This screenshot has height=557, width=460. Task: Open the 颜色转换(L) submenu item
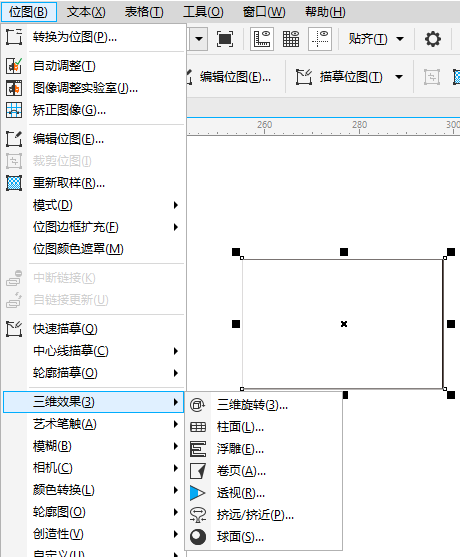click(93, 490)
